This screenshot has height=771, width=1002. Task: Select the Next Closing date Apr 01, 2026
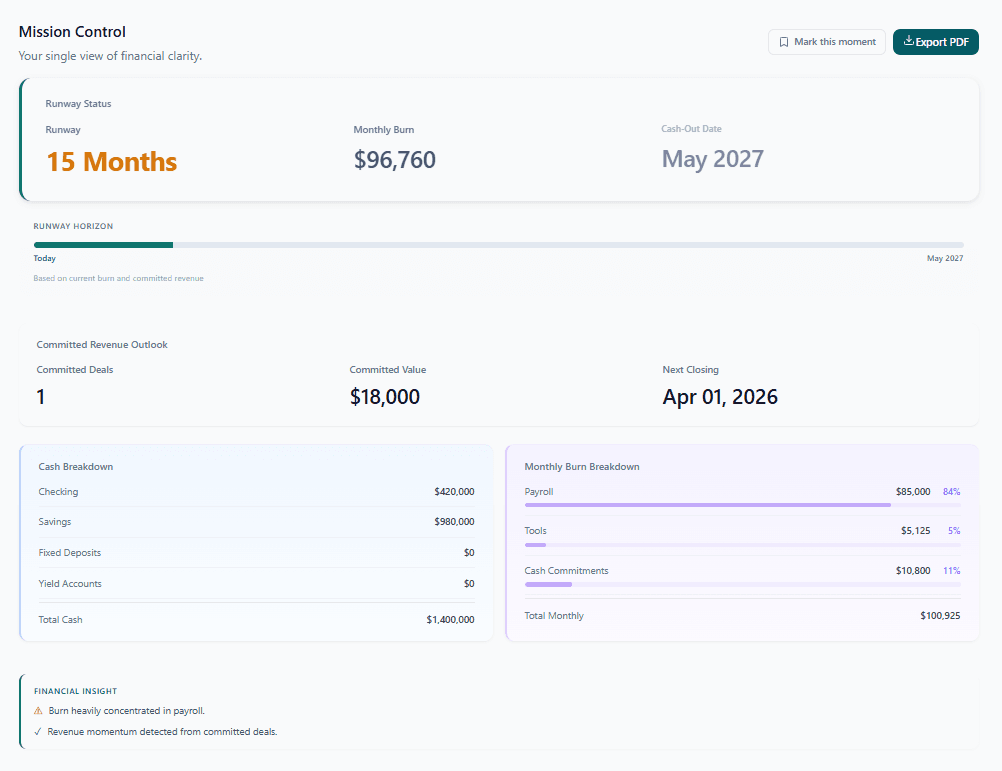[x=720, y=396]
